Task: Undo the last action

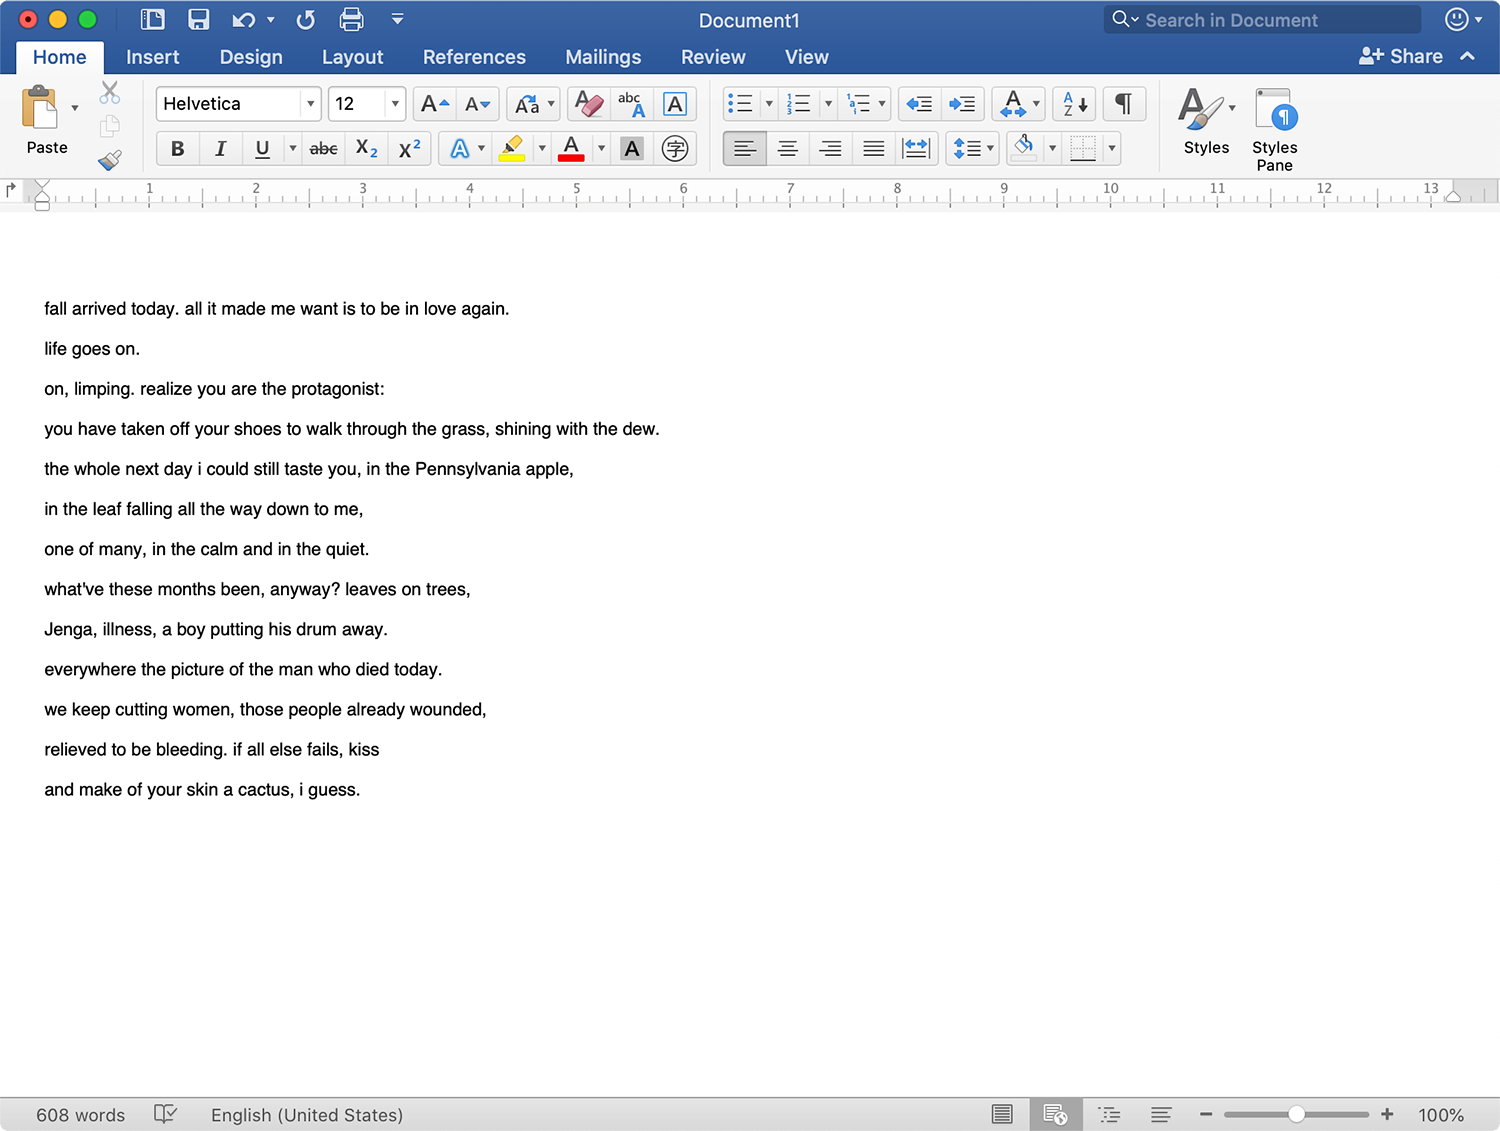Action: (244, 20)
